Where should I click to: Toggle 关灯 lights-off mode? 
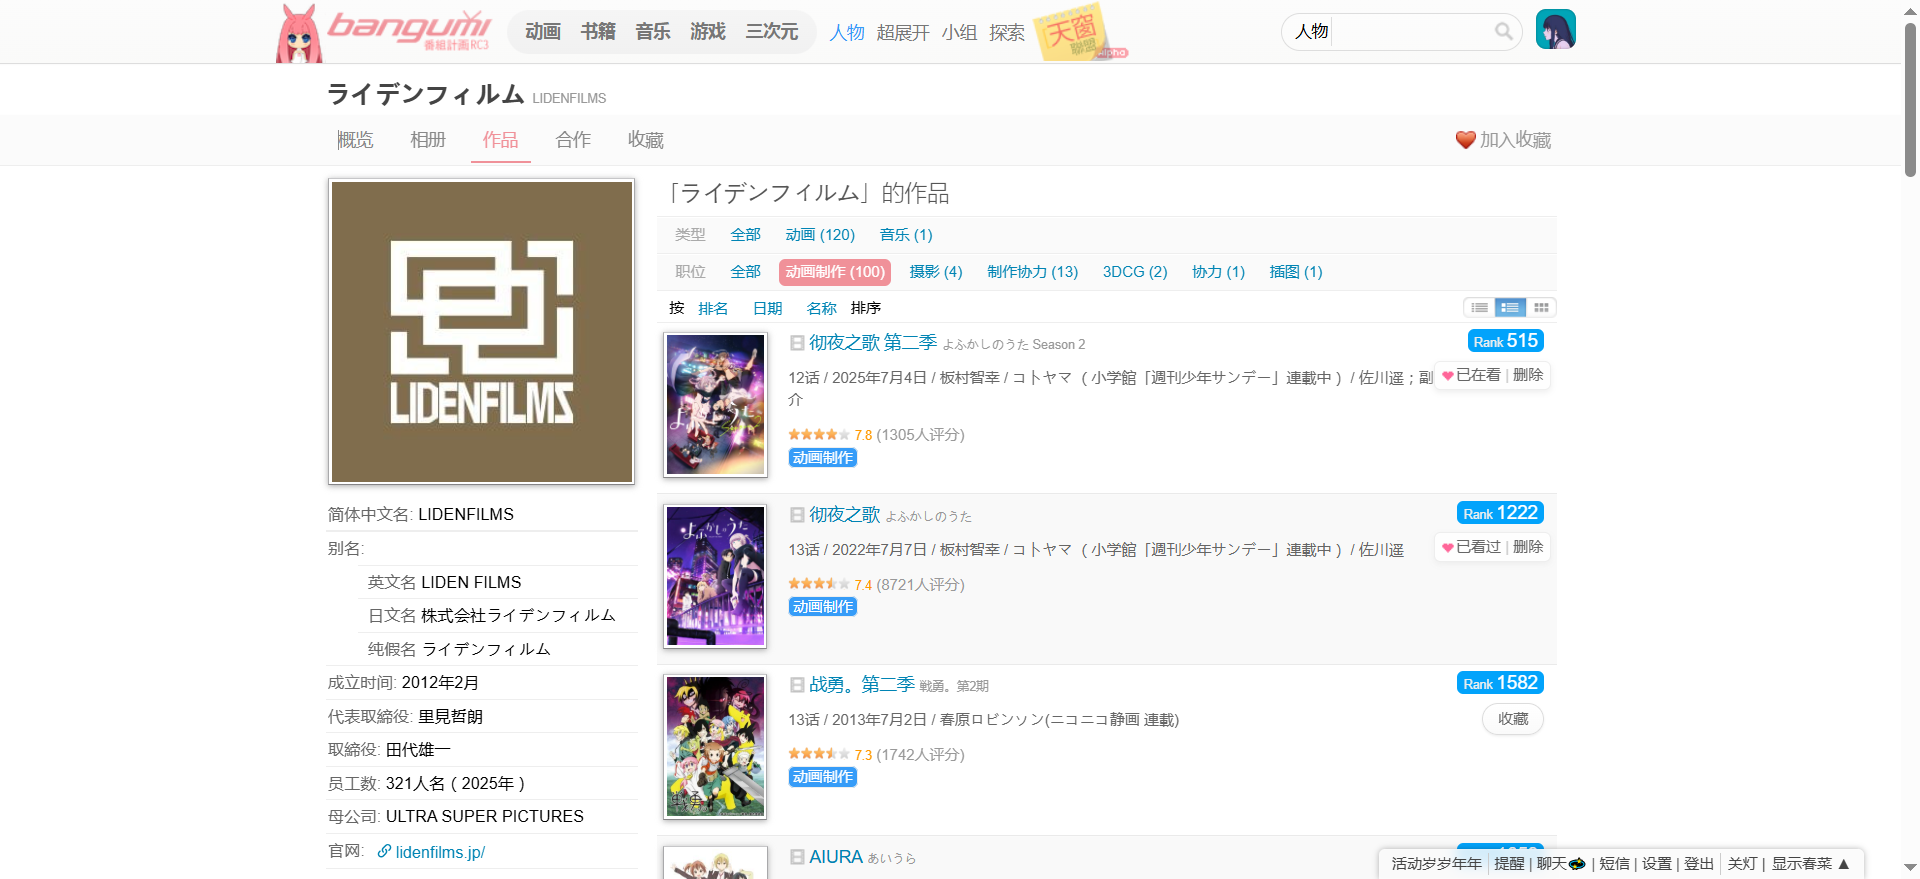pyautogui.click(x=1741, y=864)
